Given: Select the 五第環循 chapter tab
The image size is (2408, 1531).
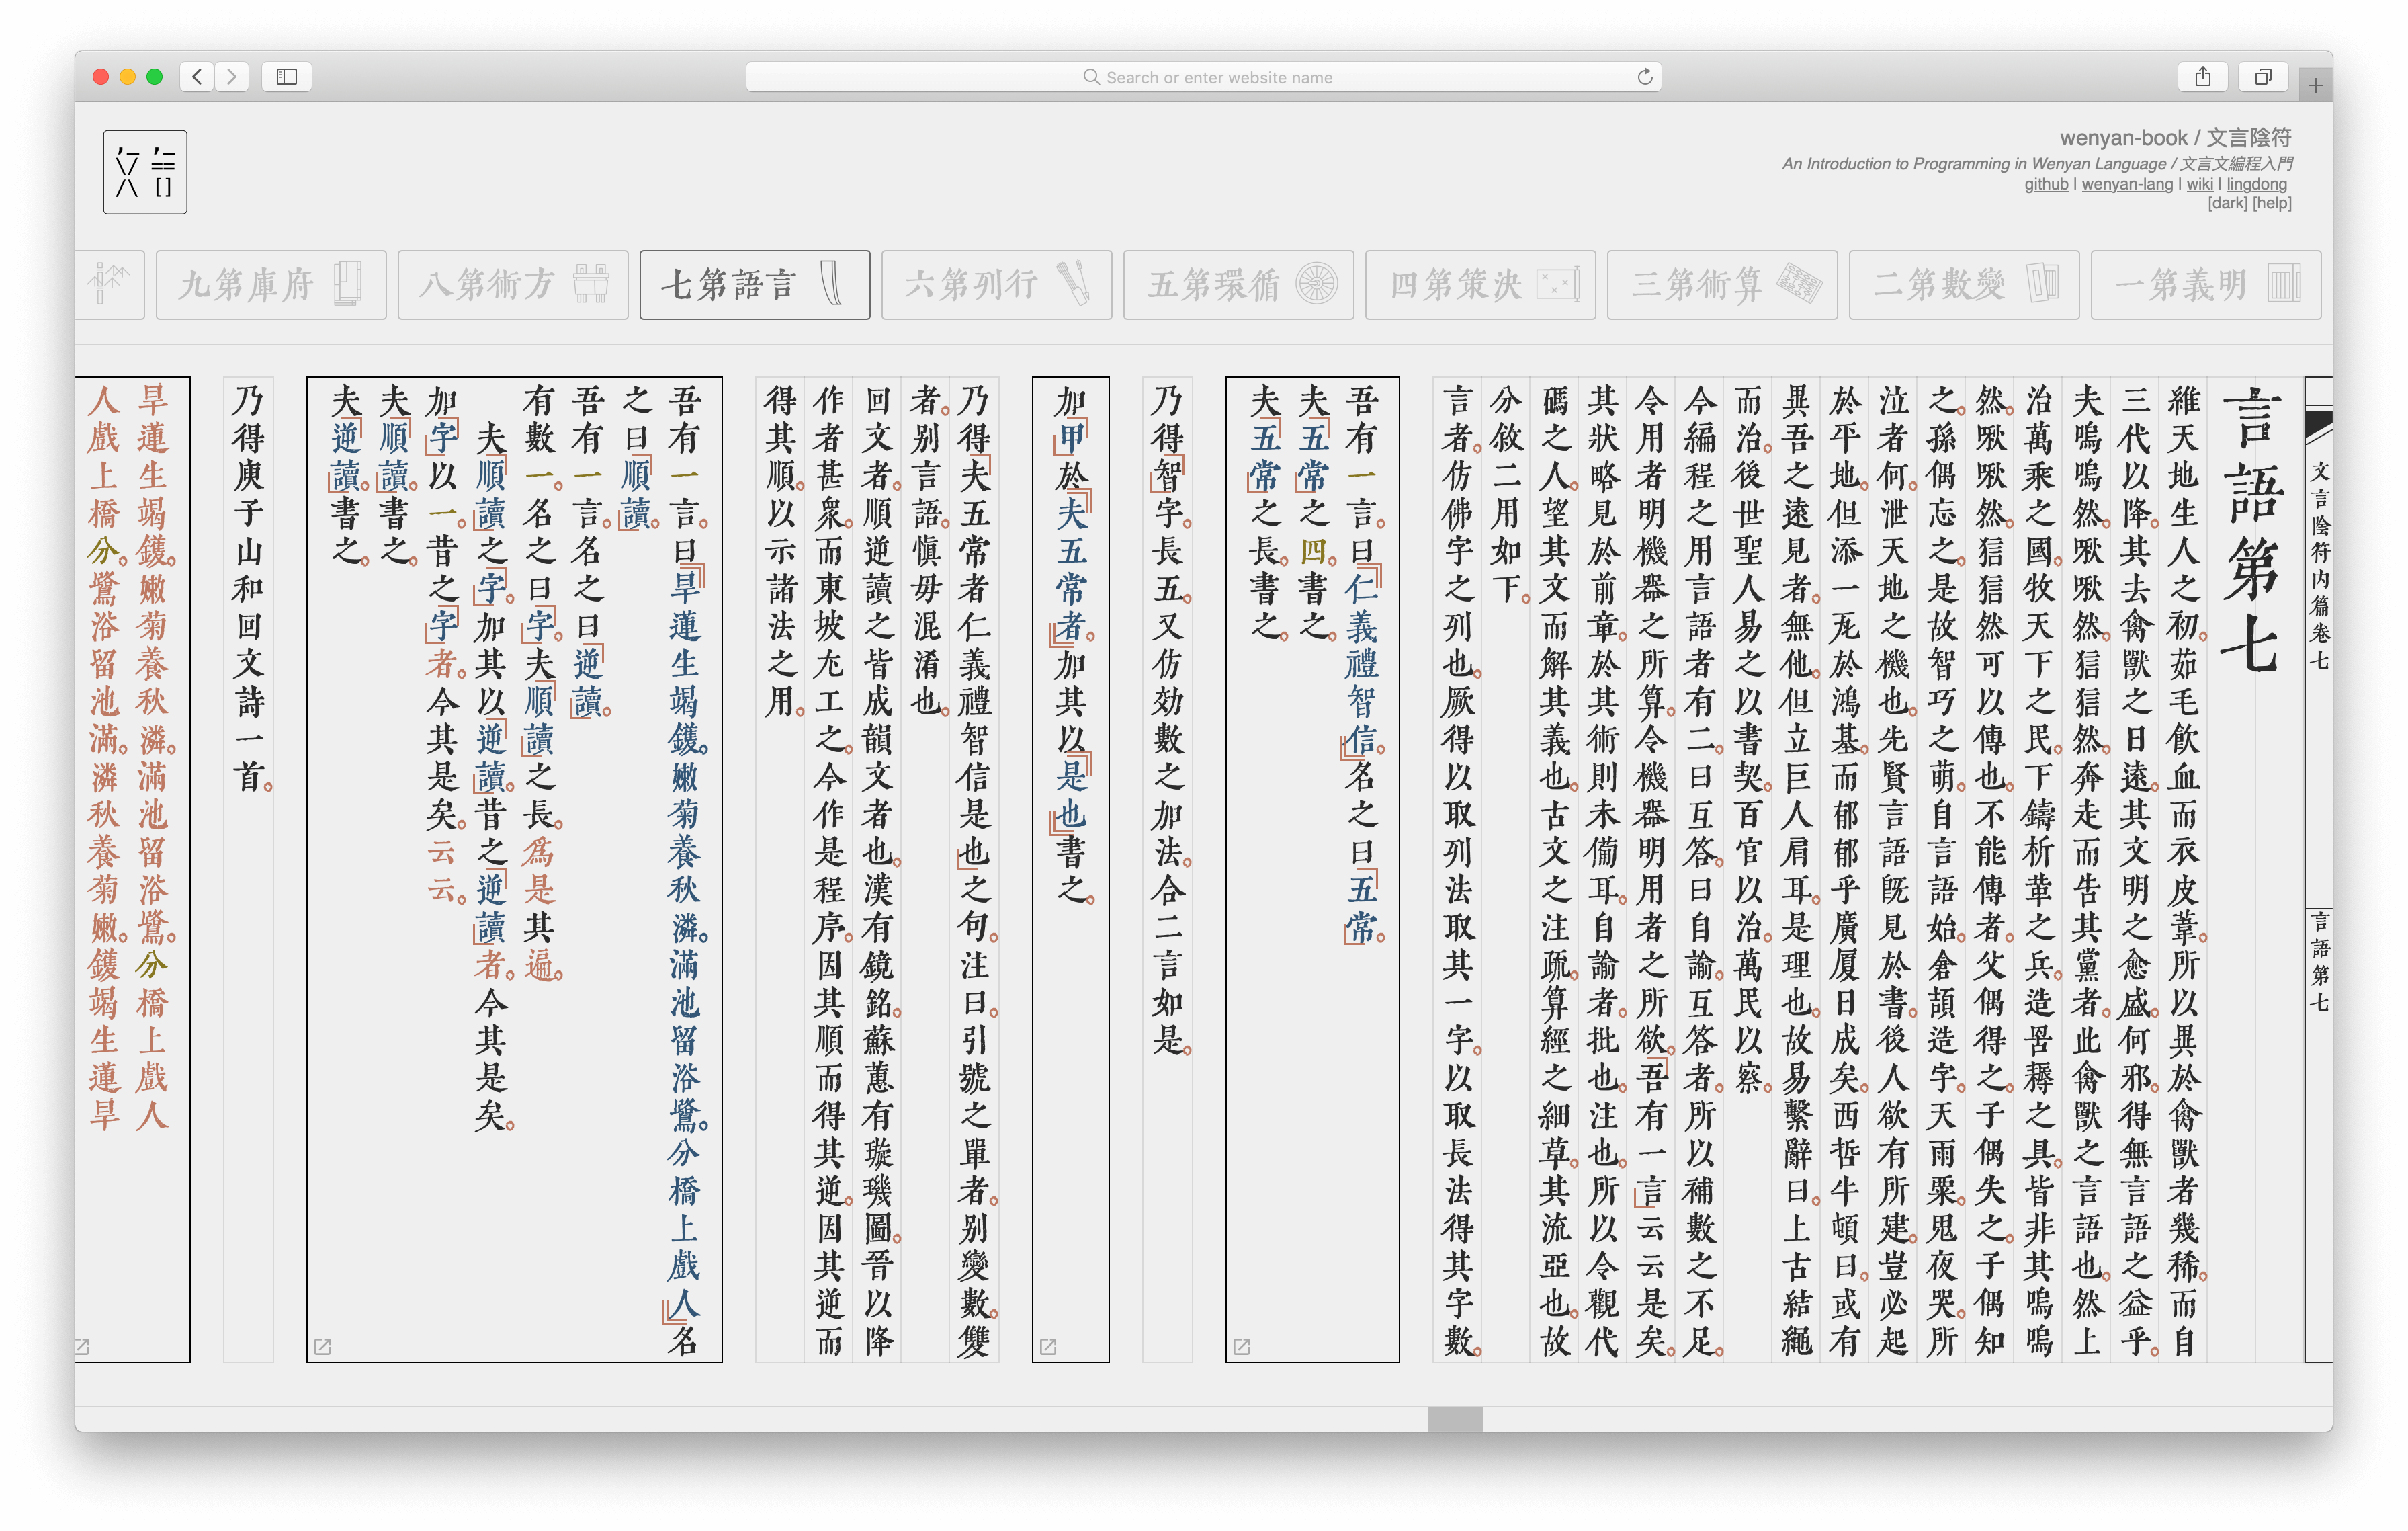Looking at the screenshot, I should point(1238,285).
